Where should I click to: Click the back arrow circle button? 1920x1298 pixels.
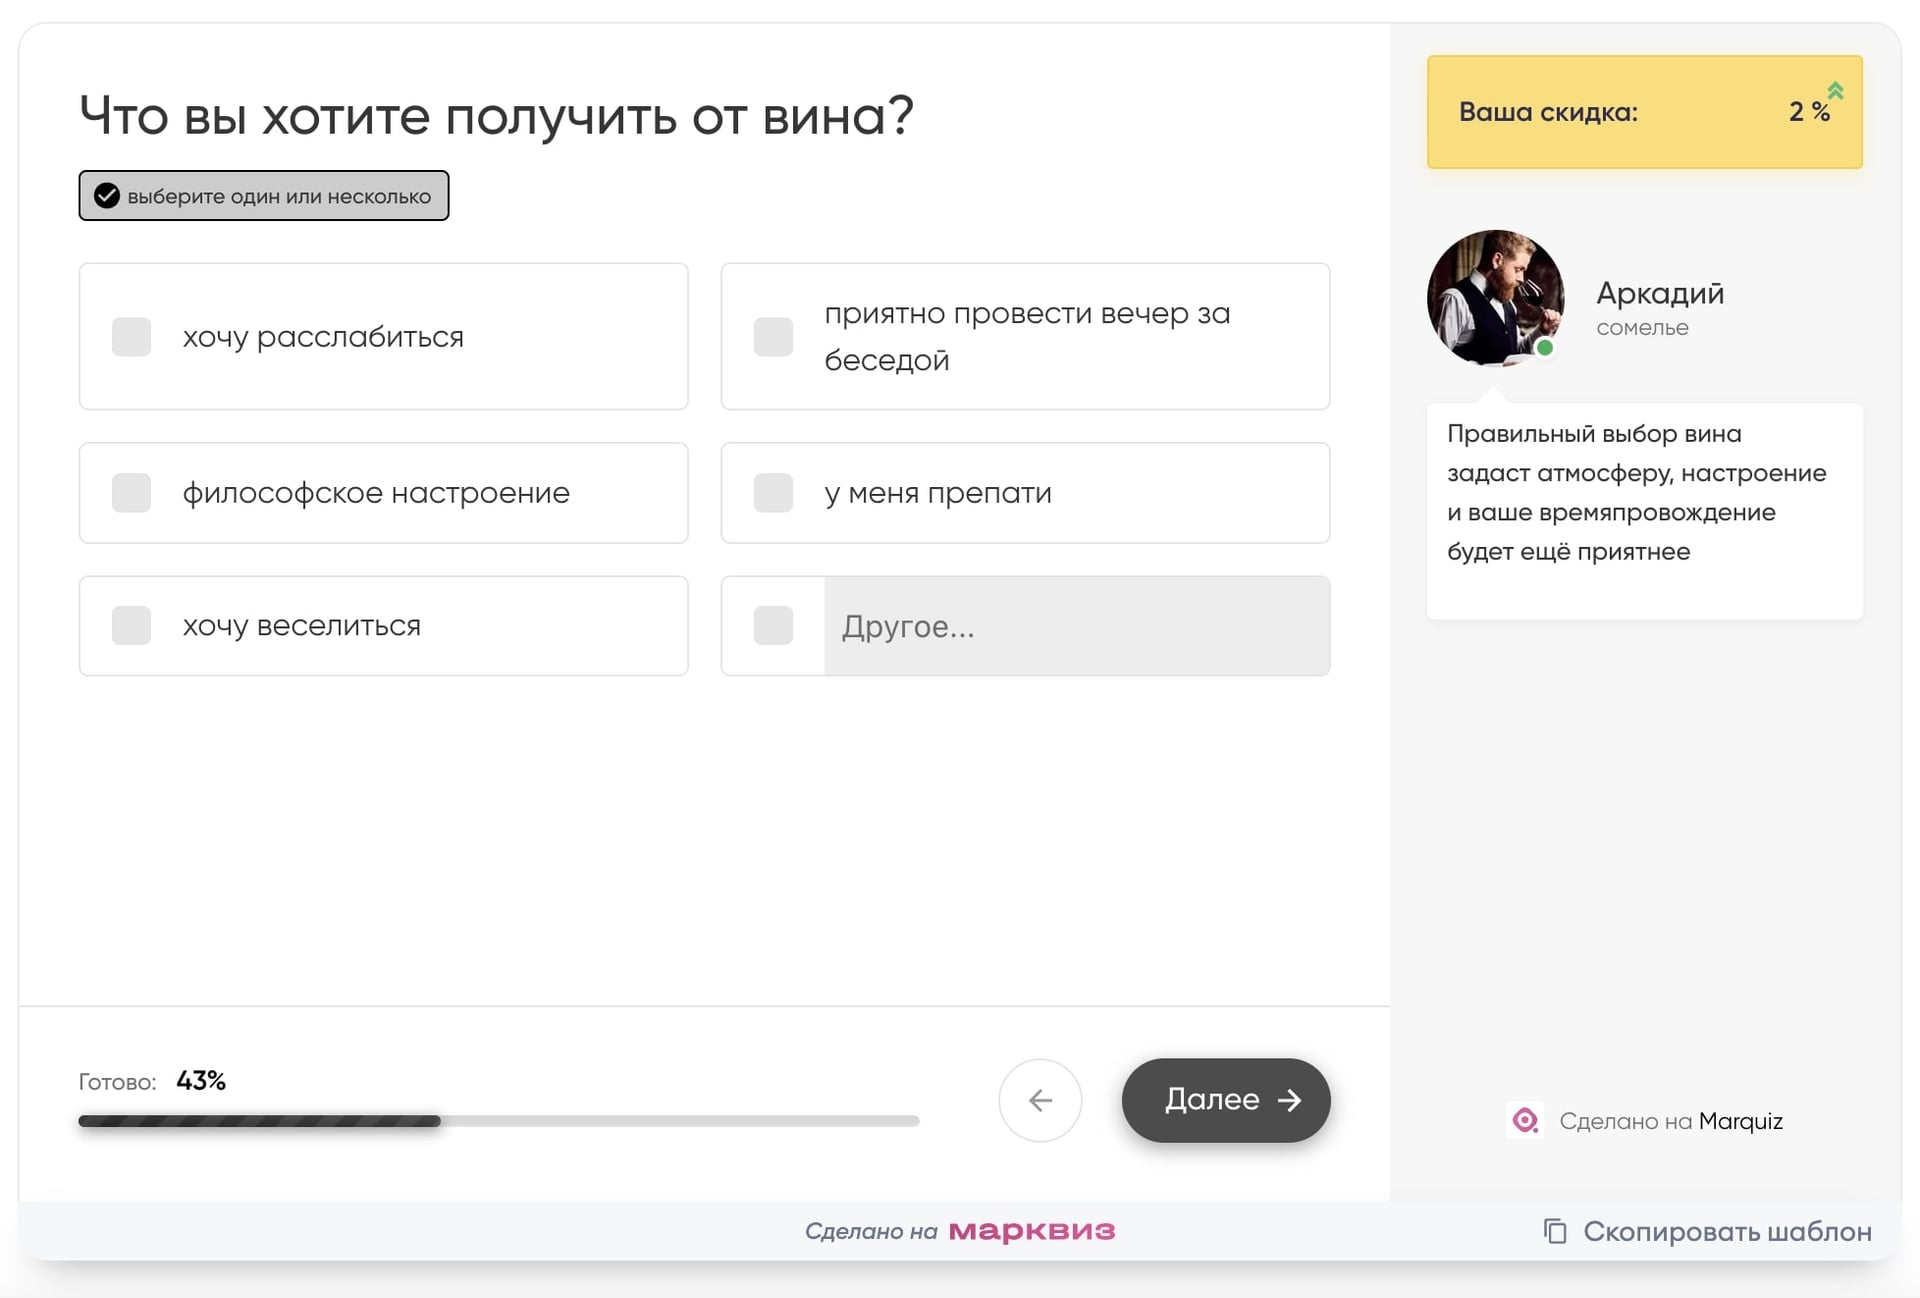click(1040, 1100)
